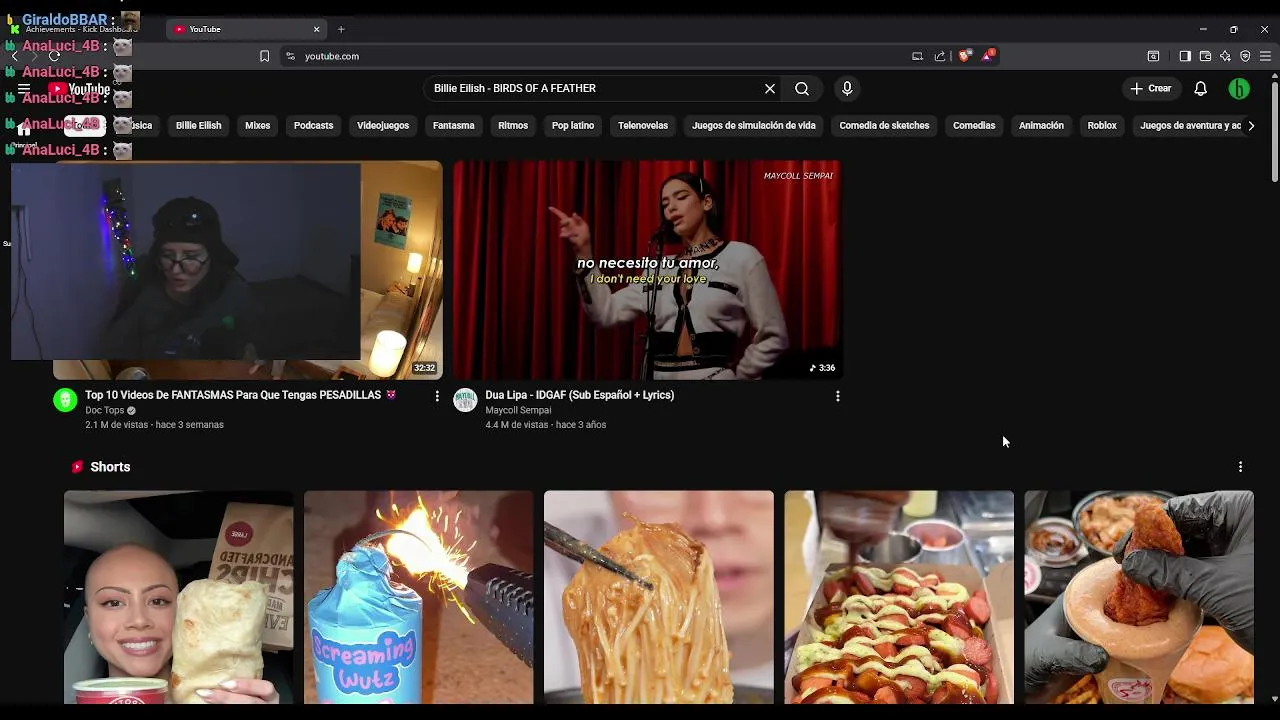Viewport: 1280px width, 720px height.
Task: Open the burrito Short thumbnail
Action: click(x=179, y=597)
